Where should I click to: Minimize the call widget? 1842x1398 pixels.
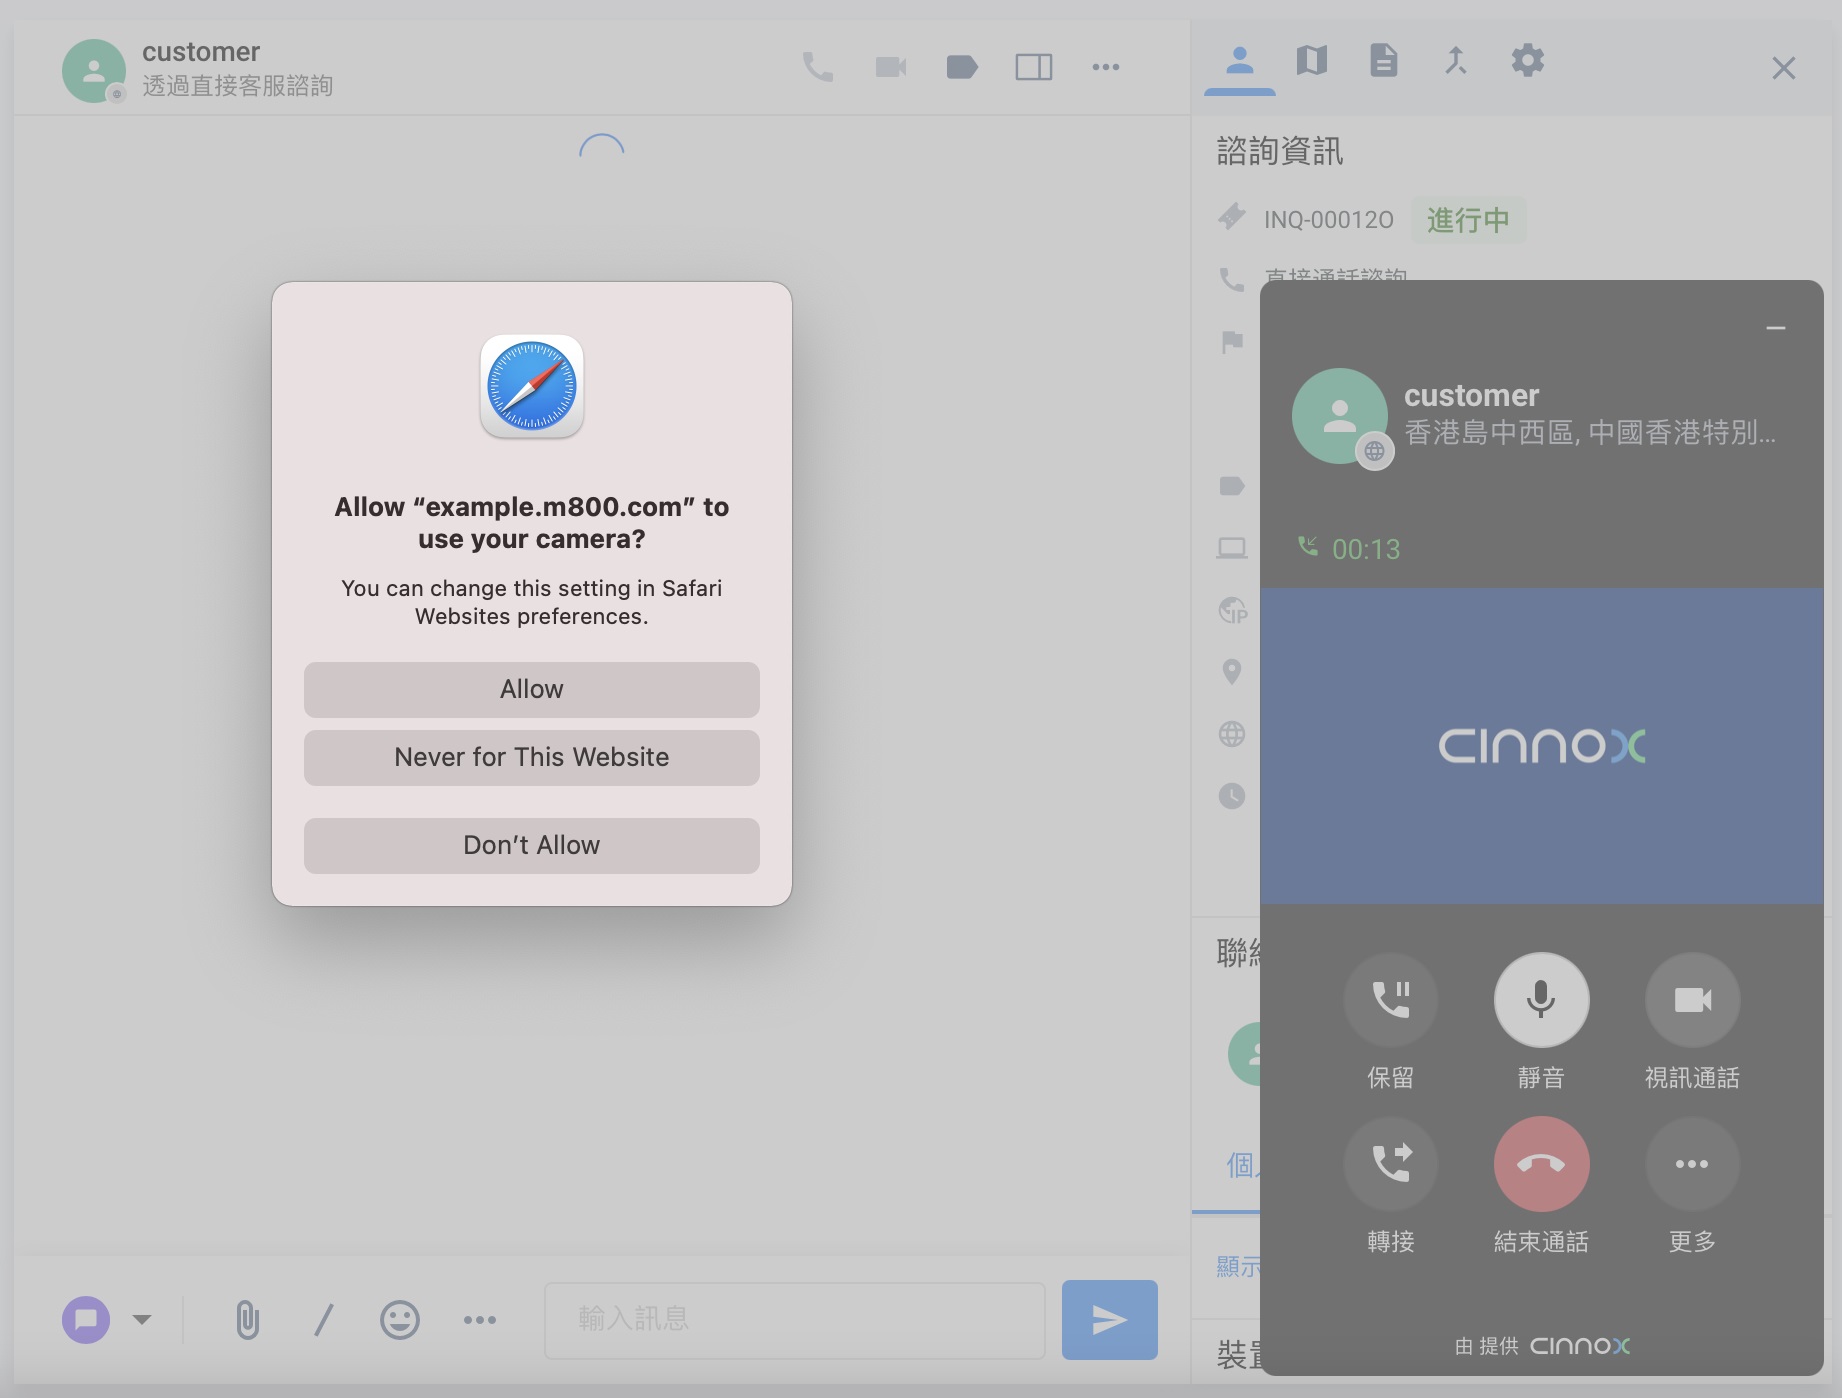tap(1776, 328)
